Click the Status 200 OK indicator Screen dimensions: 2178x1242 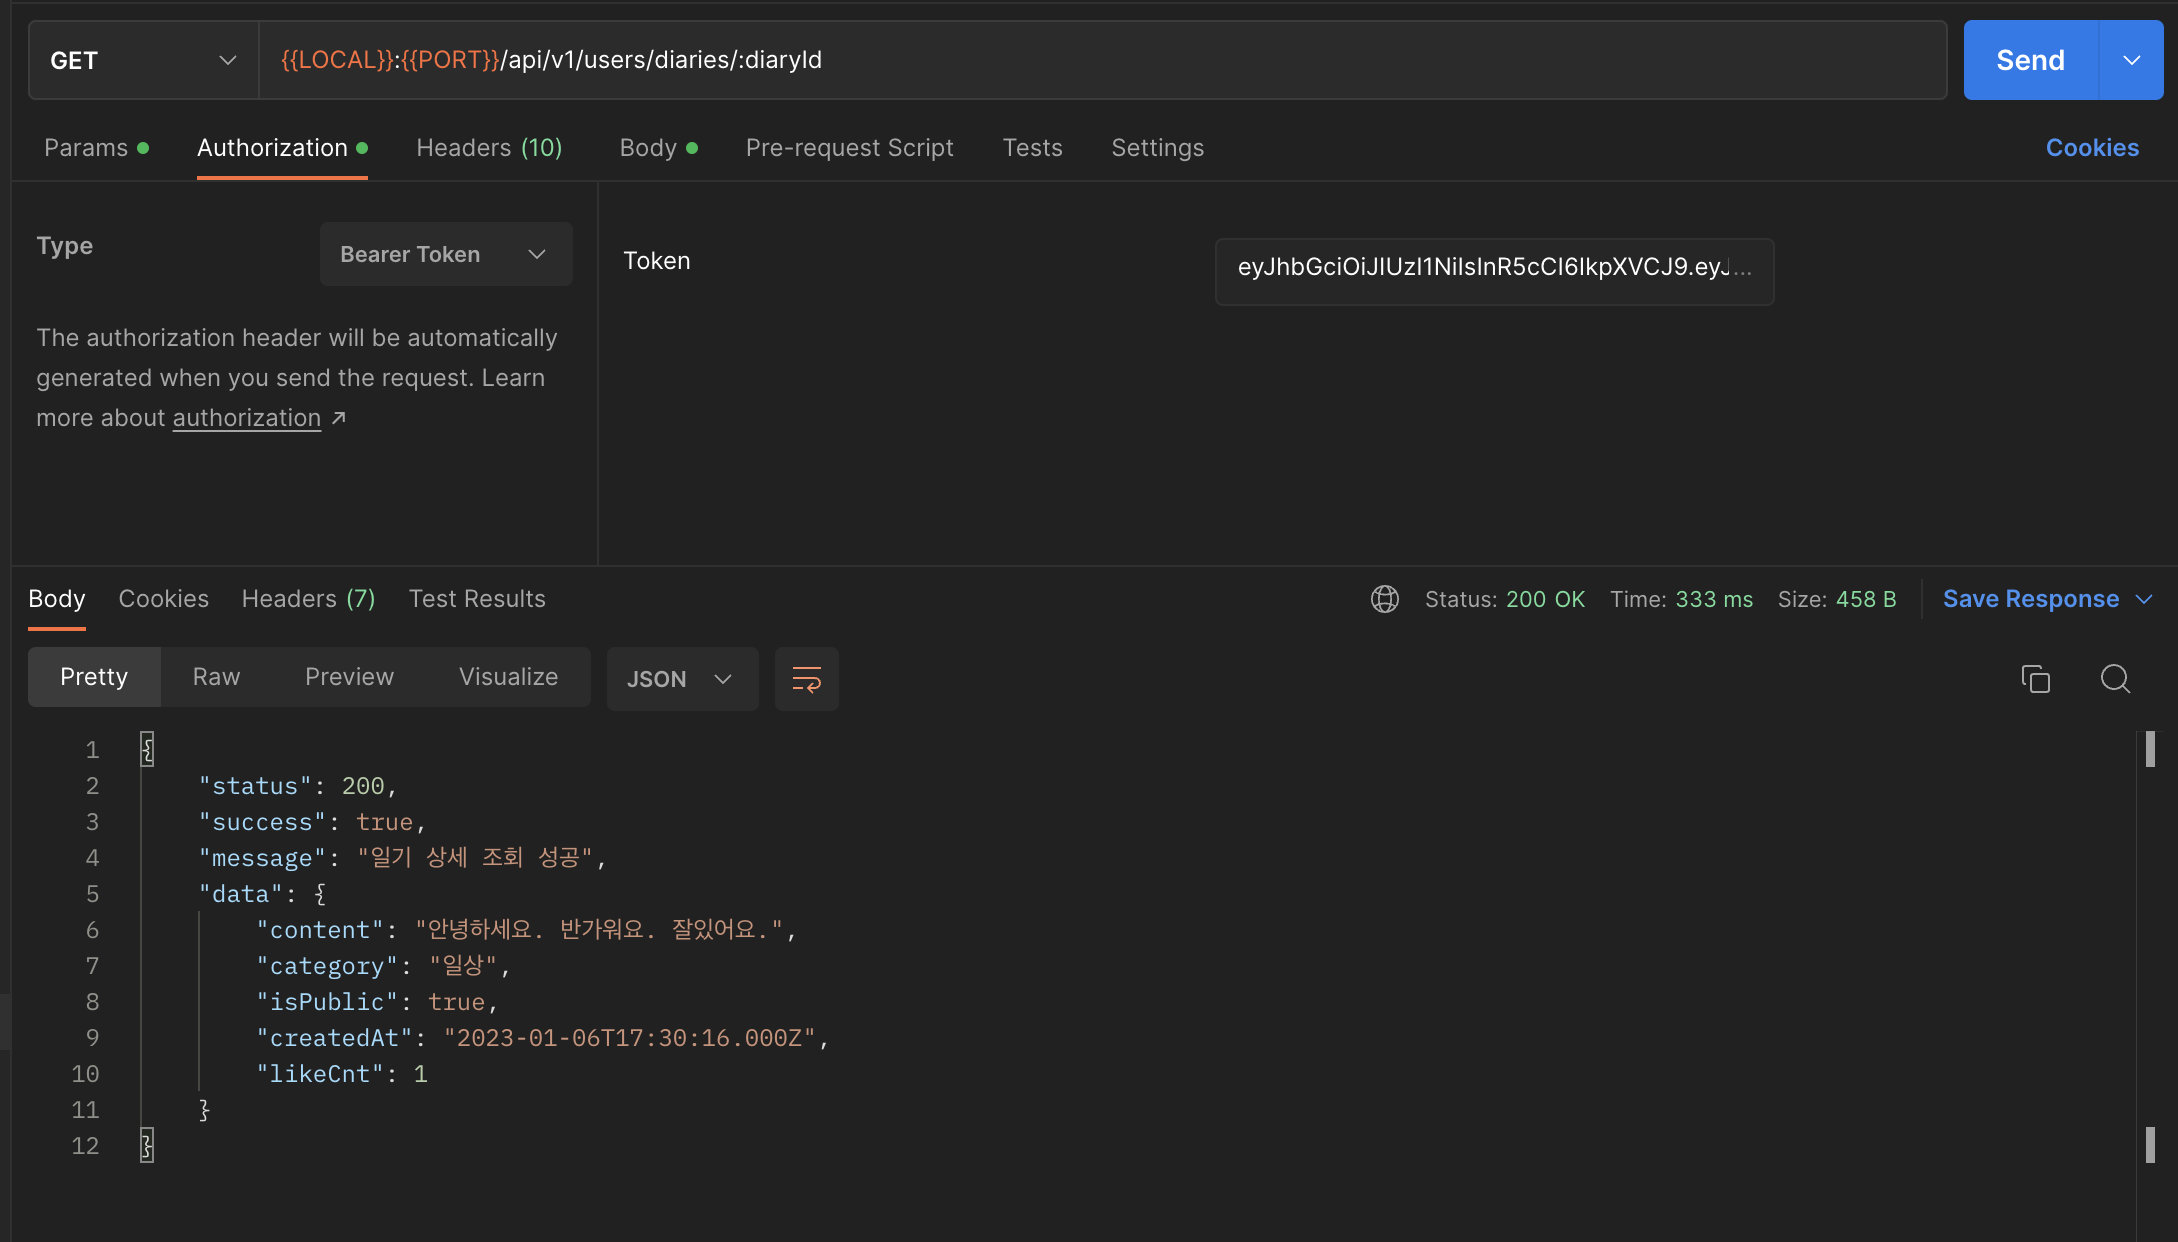click(x=1504, y=599)
